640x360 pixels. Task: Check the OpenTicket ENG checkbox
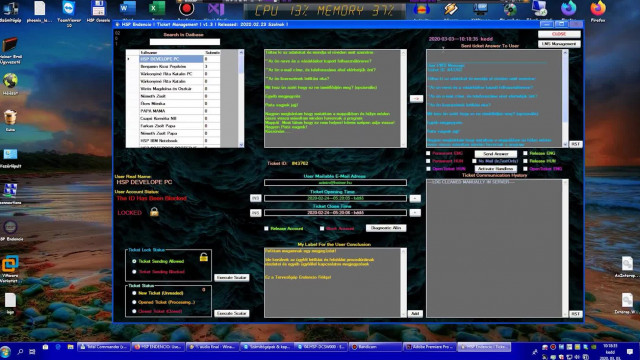pyautogui.click(x=525, y=169)
